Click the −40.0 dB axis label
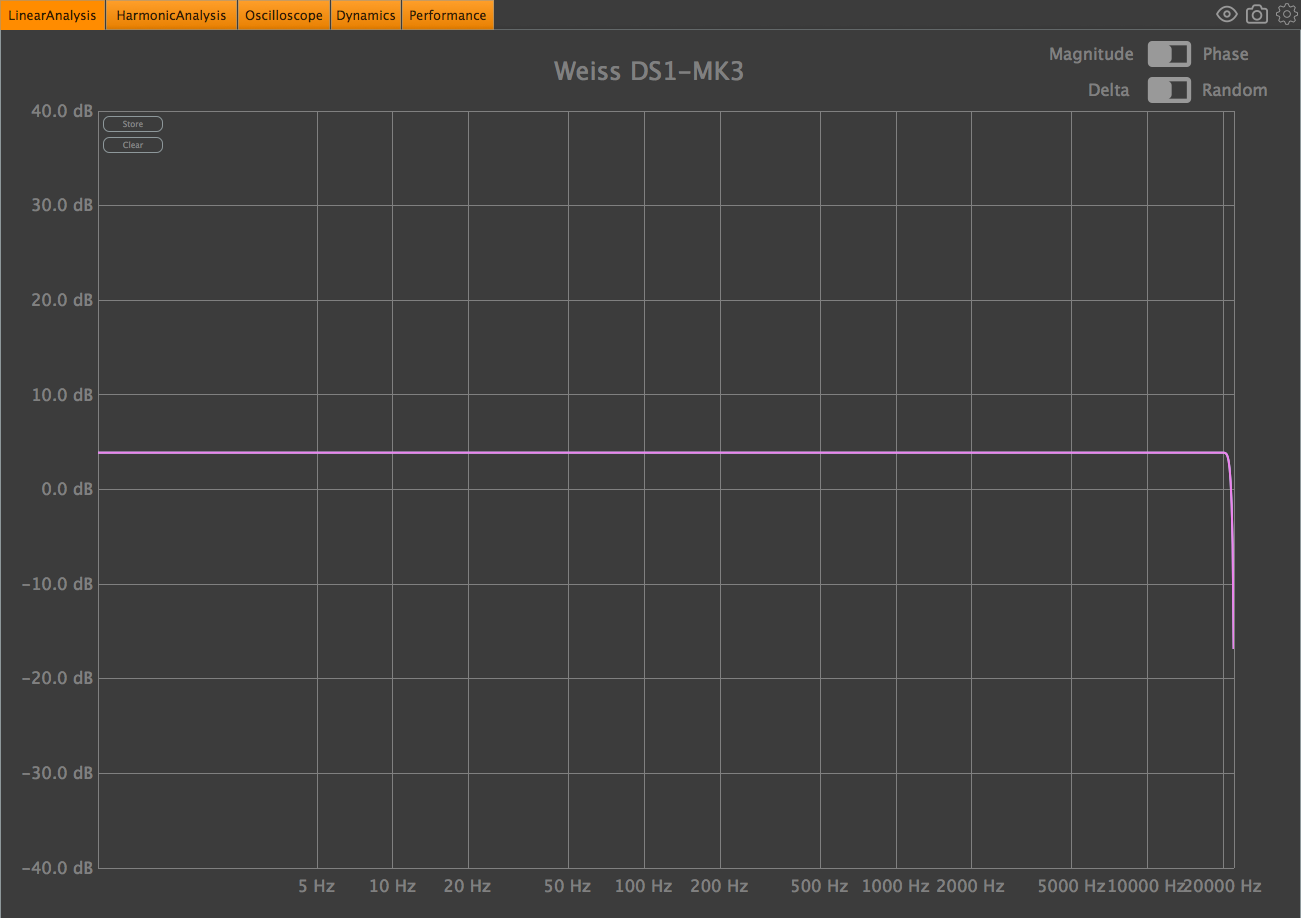Viewport: 1301px width, 918px height. [57, 867]
